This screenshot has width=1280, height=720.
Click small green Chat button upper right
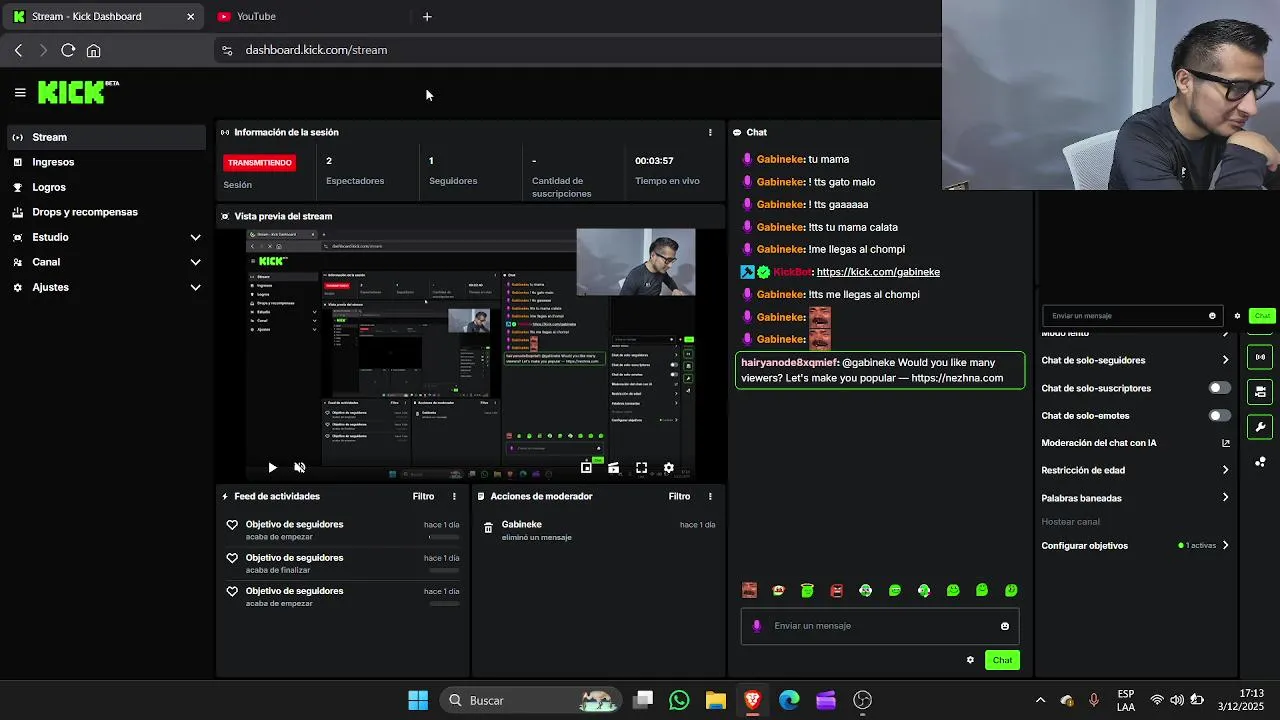click(1262, 316)
